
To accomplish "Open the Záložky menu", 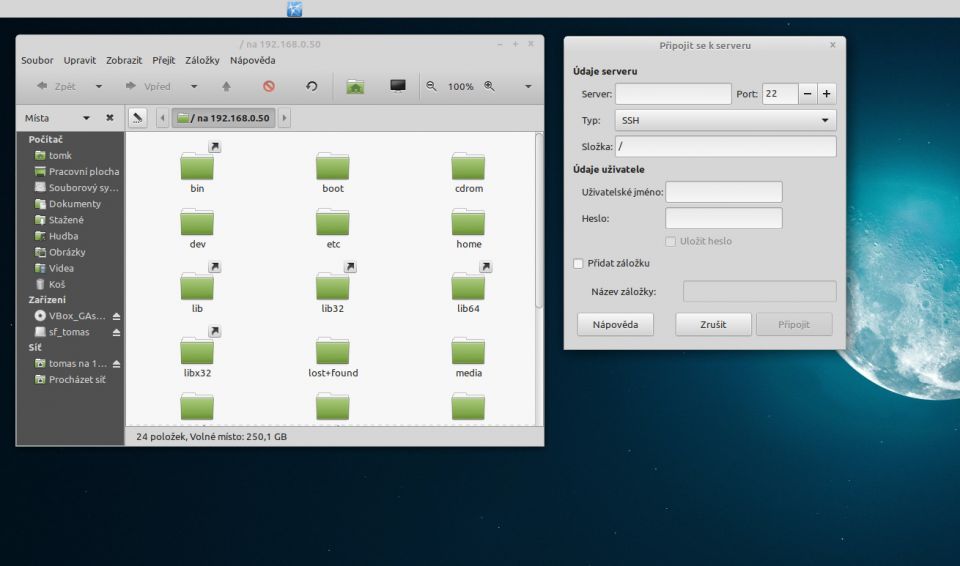I will (202, 60).
